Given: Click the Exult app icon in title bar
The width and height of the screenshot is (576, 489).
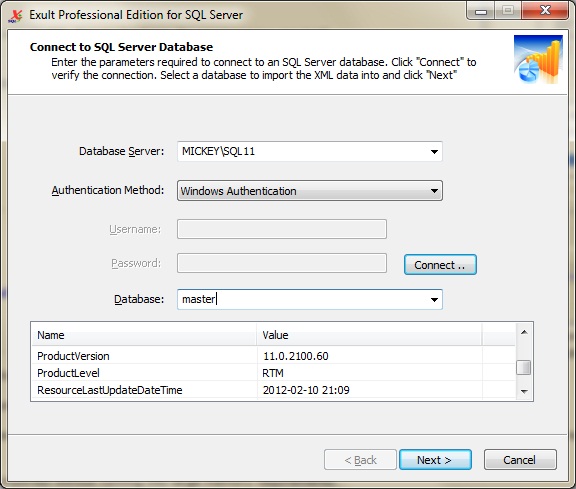Looking at the screenshot, I should click(15, 15).
